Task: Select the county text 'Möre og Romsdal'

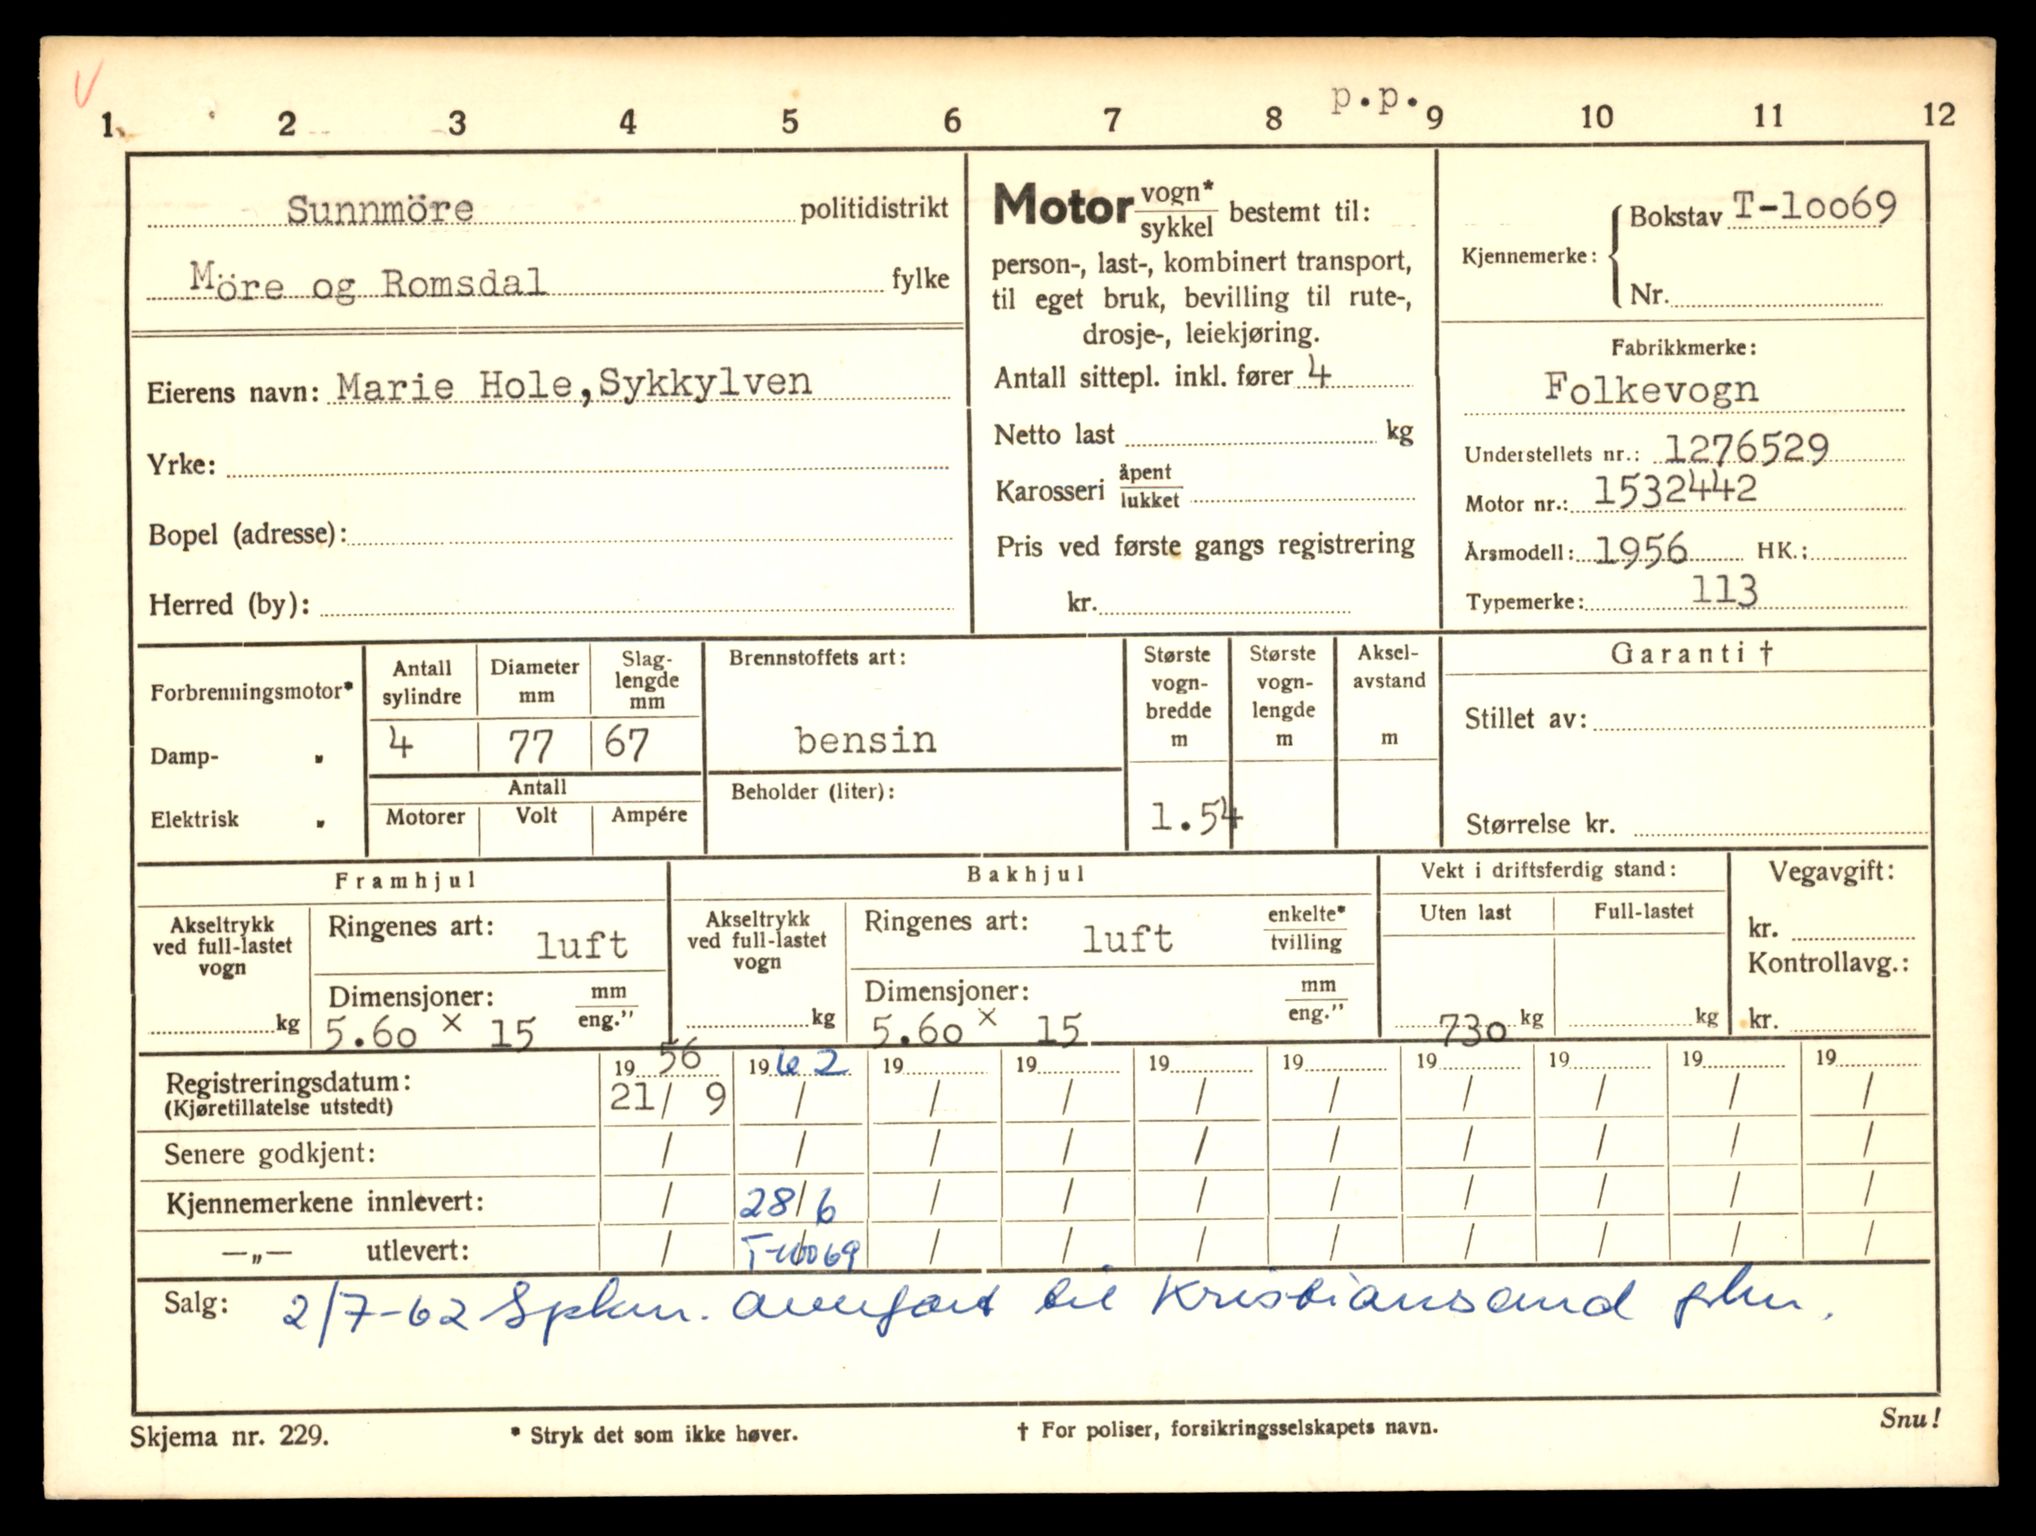Action: pos(368,281)
